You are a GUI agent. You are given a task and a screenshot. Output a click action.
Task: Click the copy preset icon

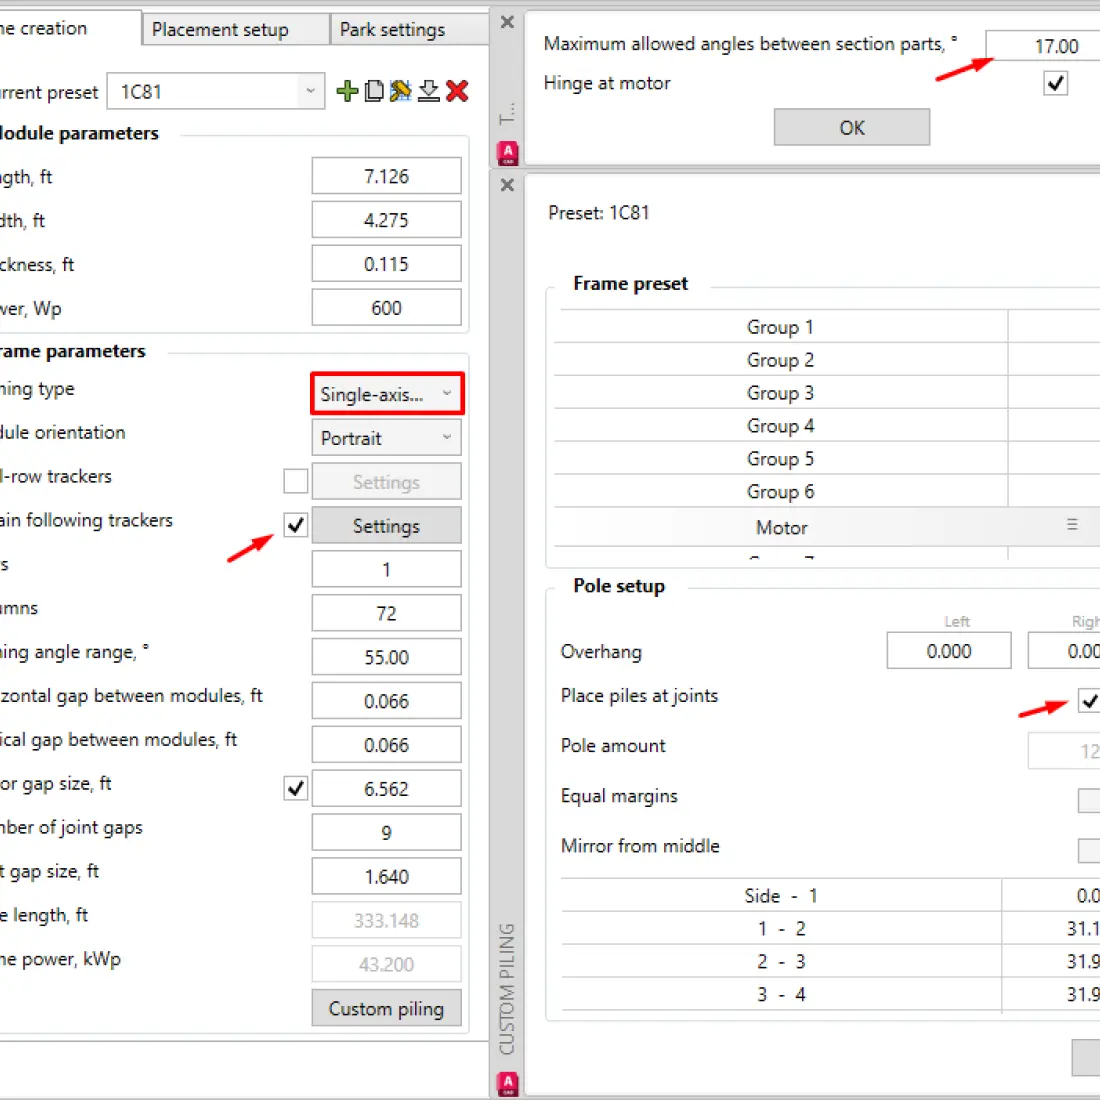click(374, 92)
